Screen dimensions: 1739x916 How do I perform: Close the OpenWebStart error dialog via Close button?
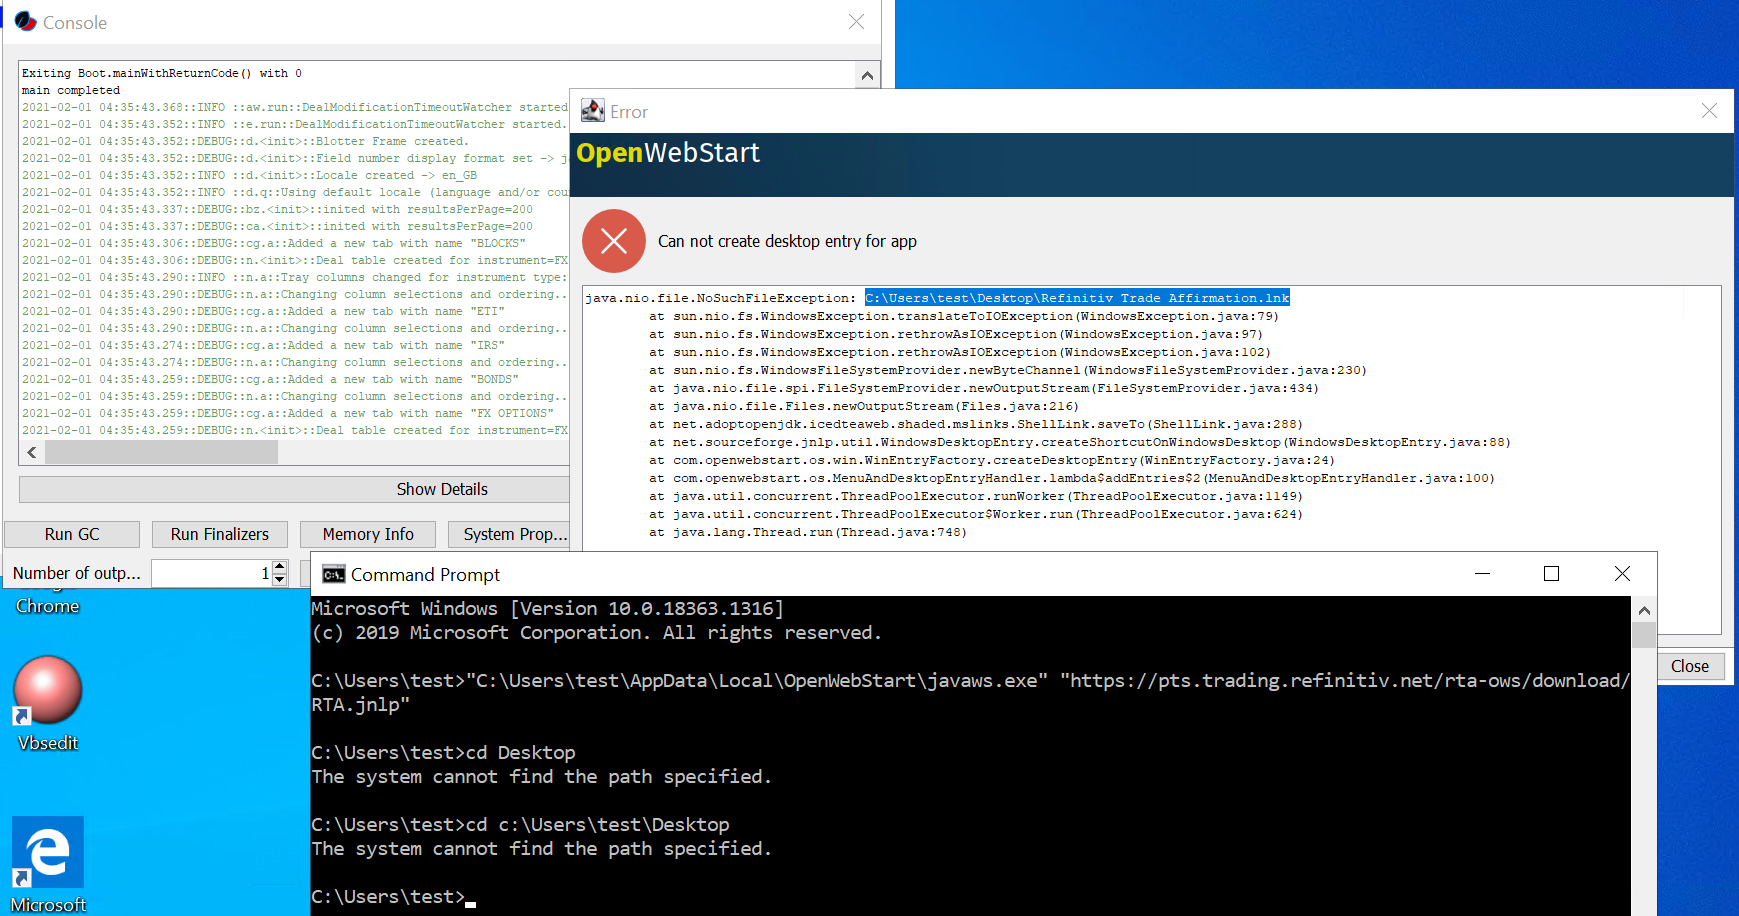[x=1690, y=666]
